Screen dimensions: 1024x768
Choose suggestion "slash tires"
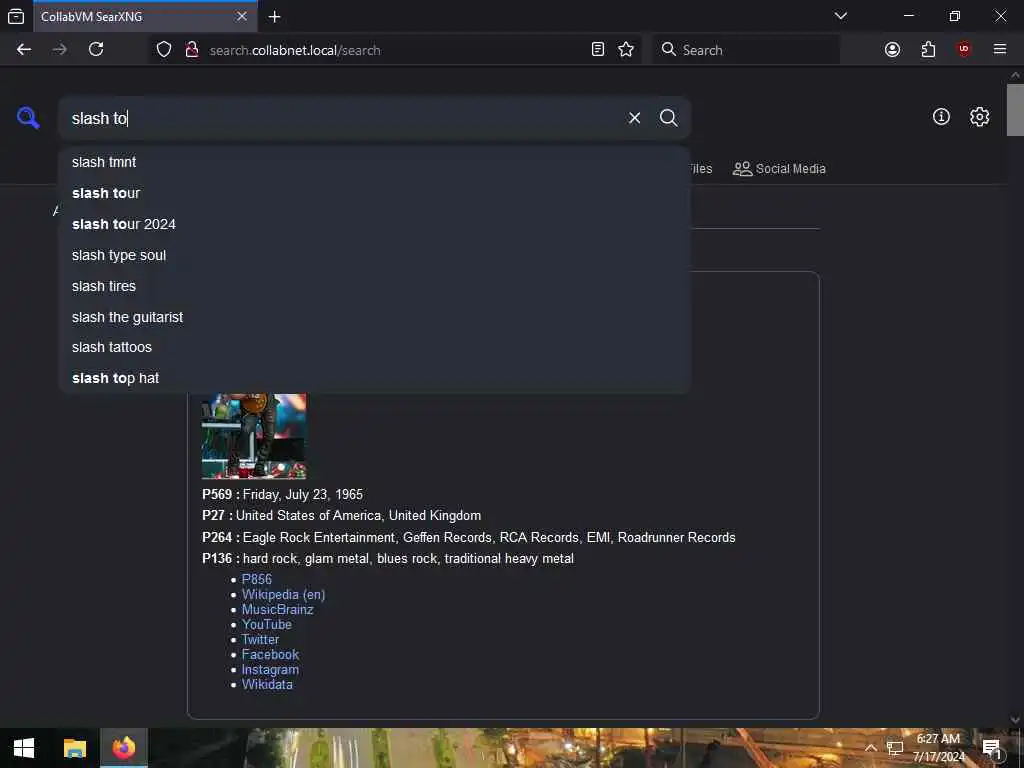click(x=374, y=286)
